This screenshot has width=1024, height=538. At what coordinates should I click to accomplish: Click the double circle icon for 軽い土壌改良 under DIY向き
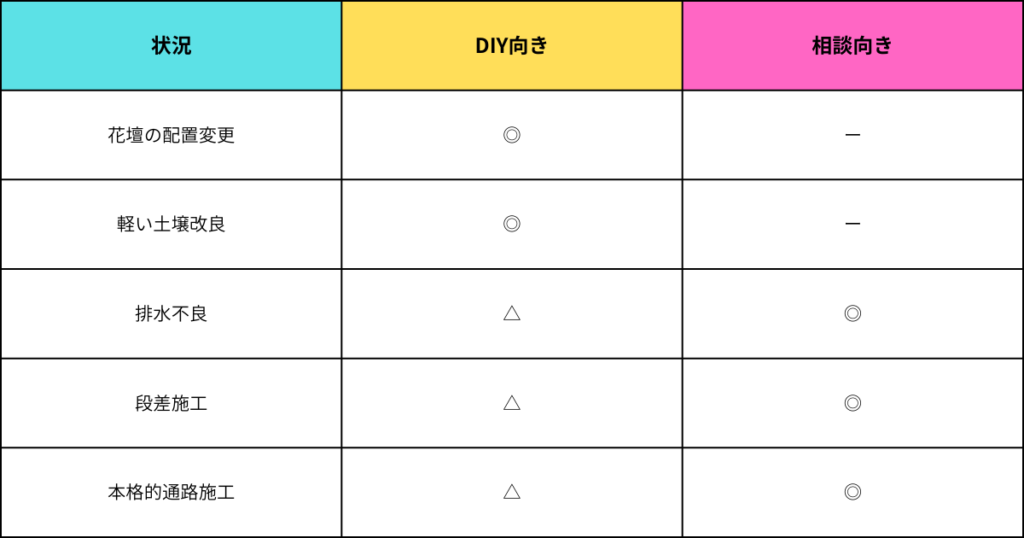511,224
